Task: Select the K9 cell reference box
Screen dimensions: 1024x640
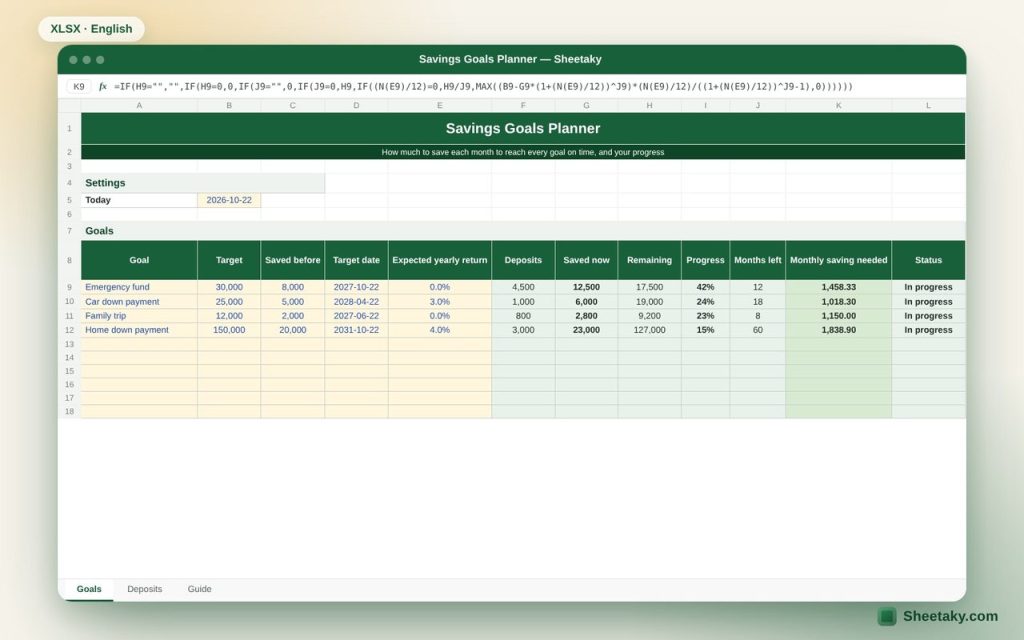Action: (x=79, y=86)
